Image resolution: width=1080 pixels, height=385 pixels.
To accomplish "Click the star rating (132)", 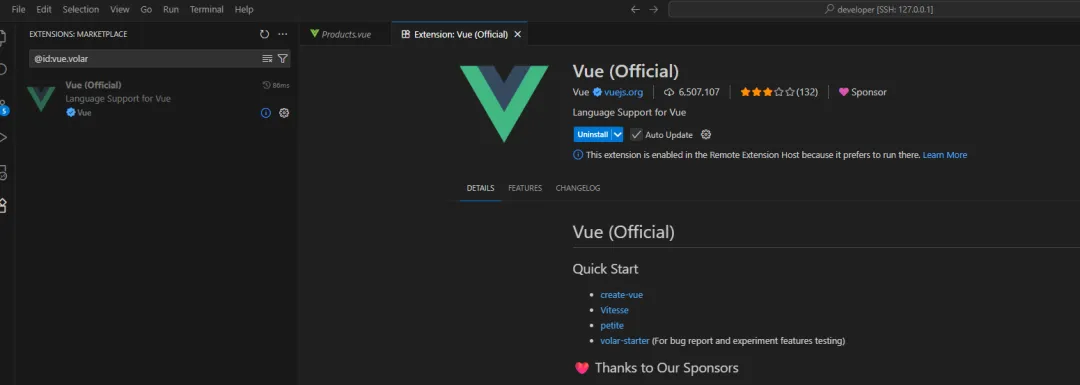I will pos(778,92).
